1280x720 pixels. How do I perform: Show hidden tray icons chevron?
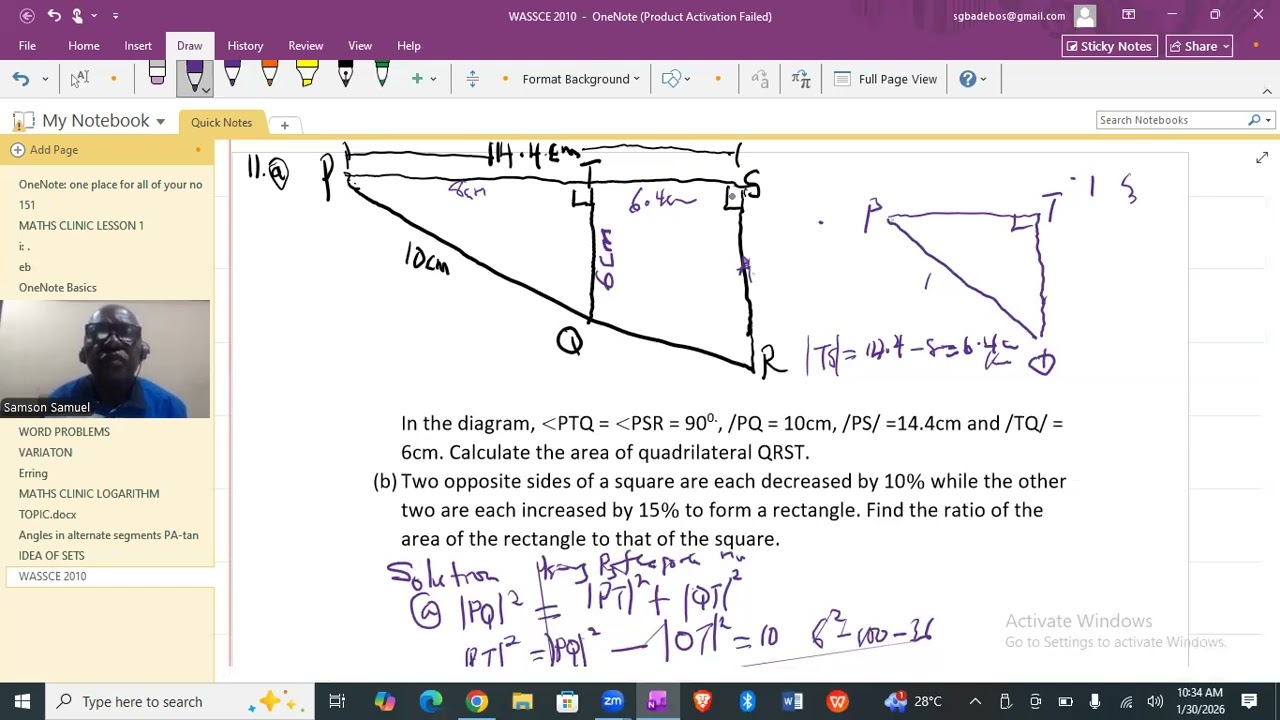pos(975,702)
